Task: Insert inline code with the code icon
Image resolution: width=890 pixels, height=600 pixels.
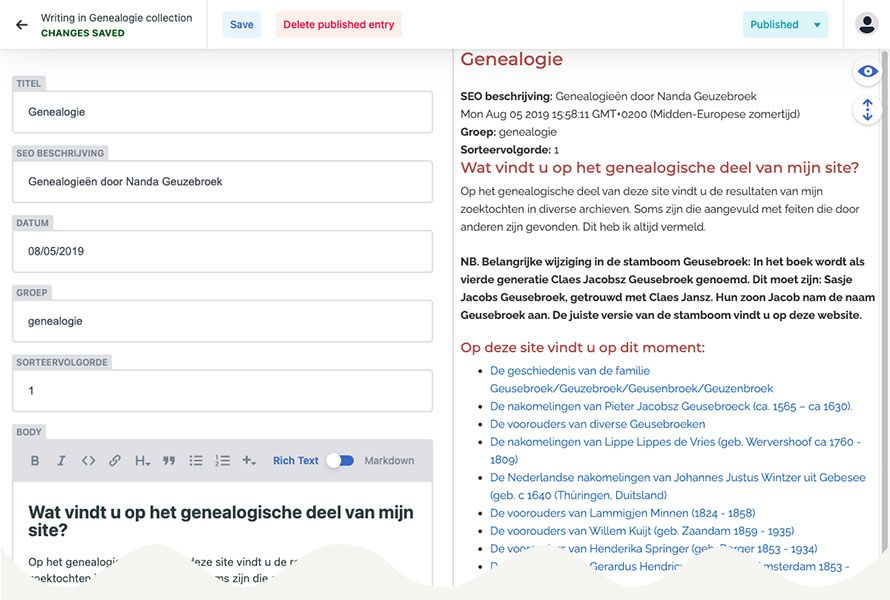Action: [88, 460]
